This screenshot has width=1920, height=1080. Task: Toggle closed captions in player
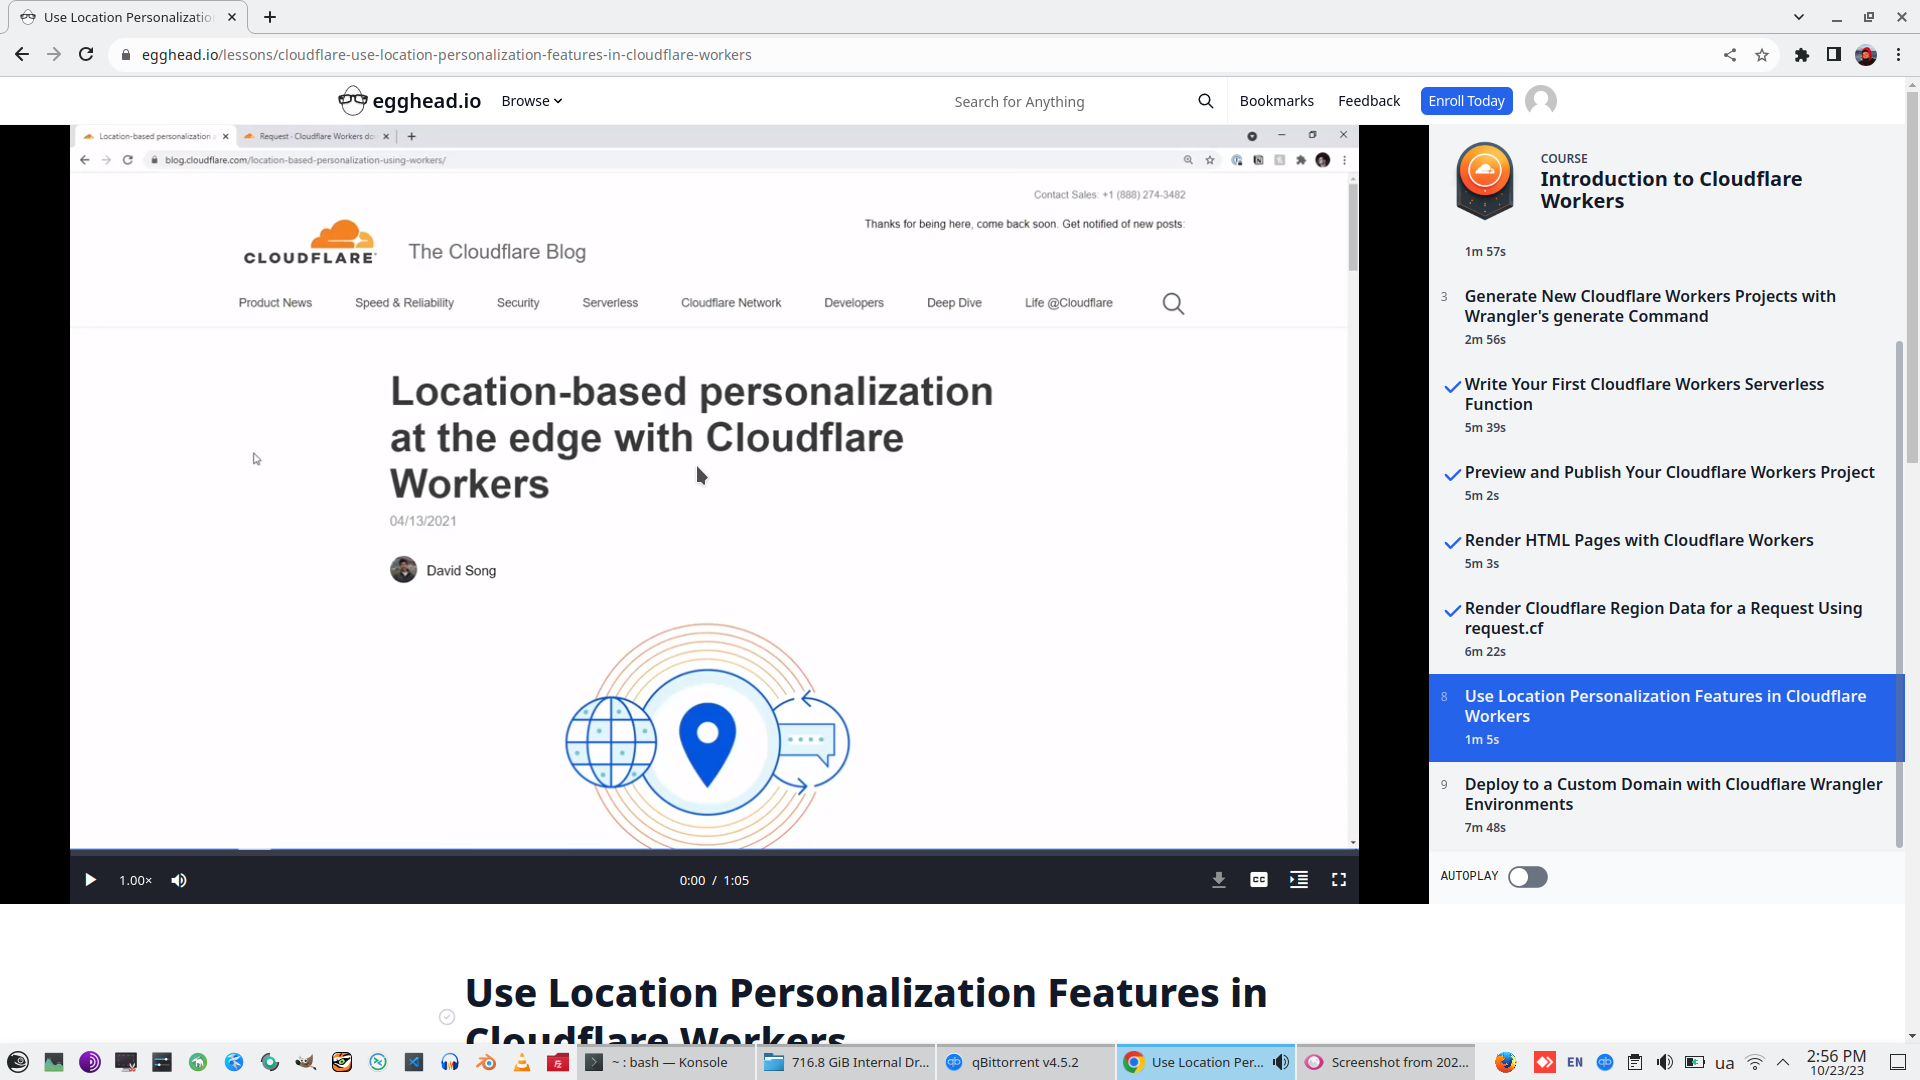[1258, 880]
